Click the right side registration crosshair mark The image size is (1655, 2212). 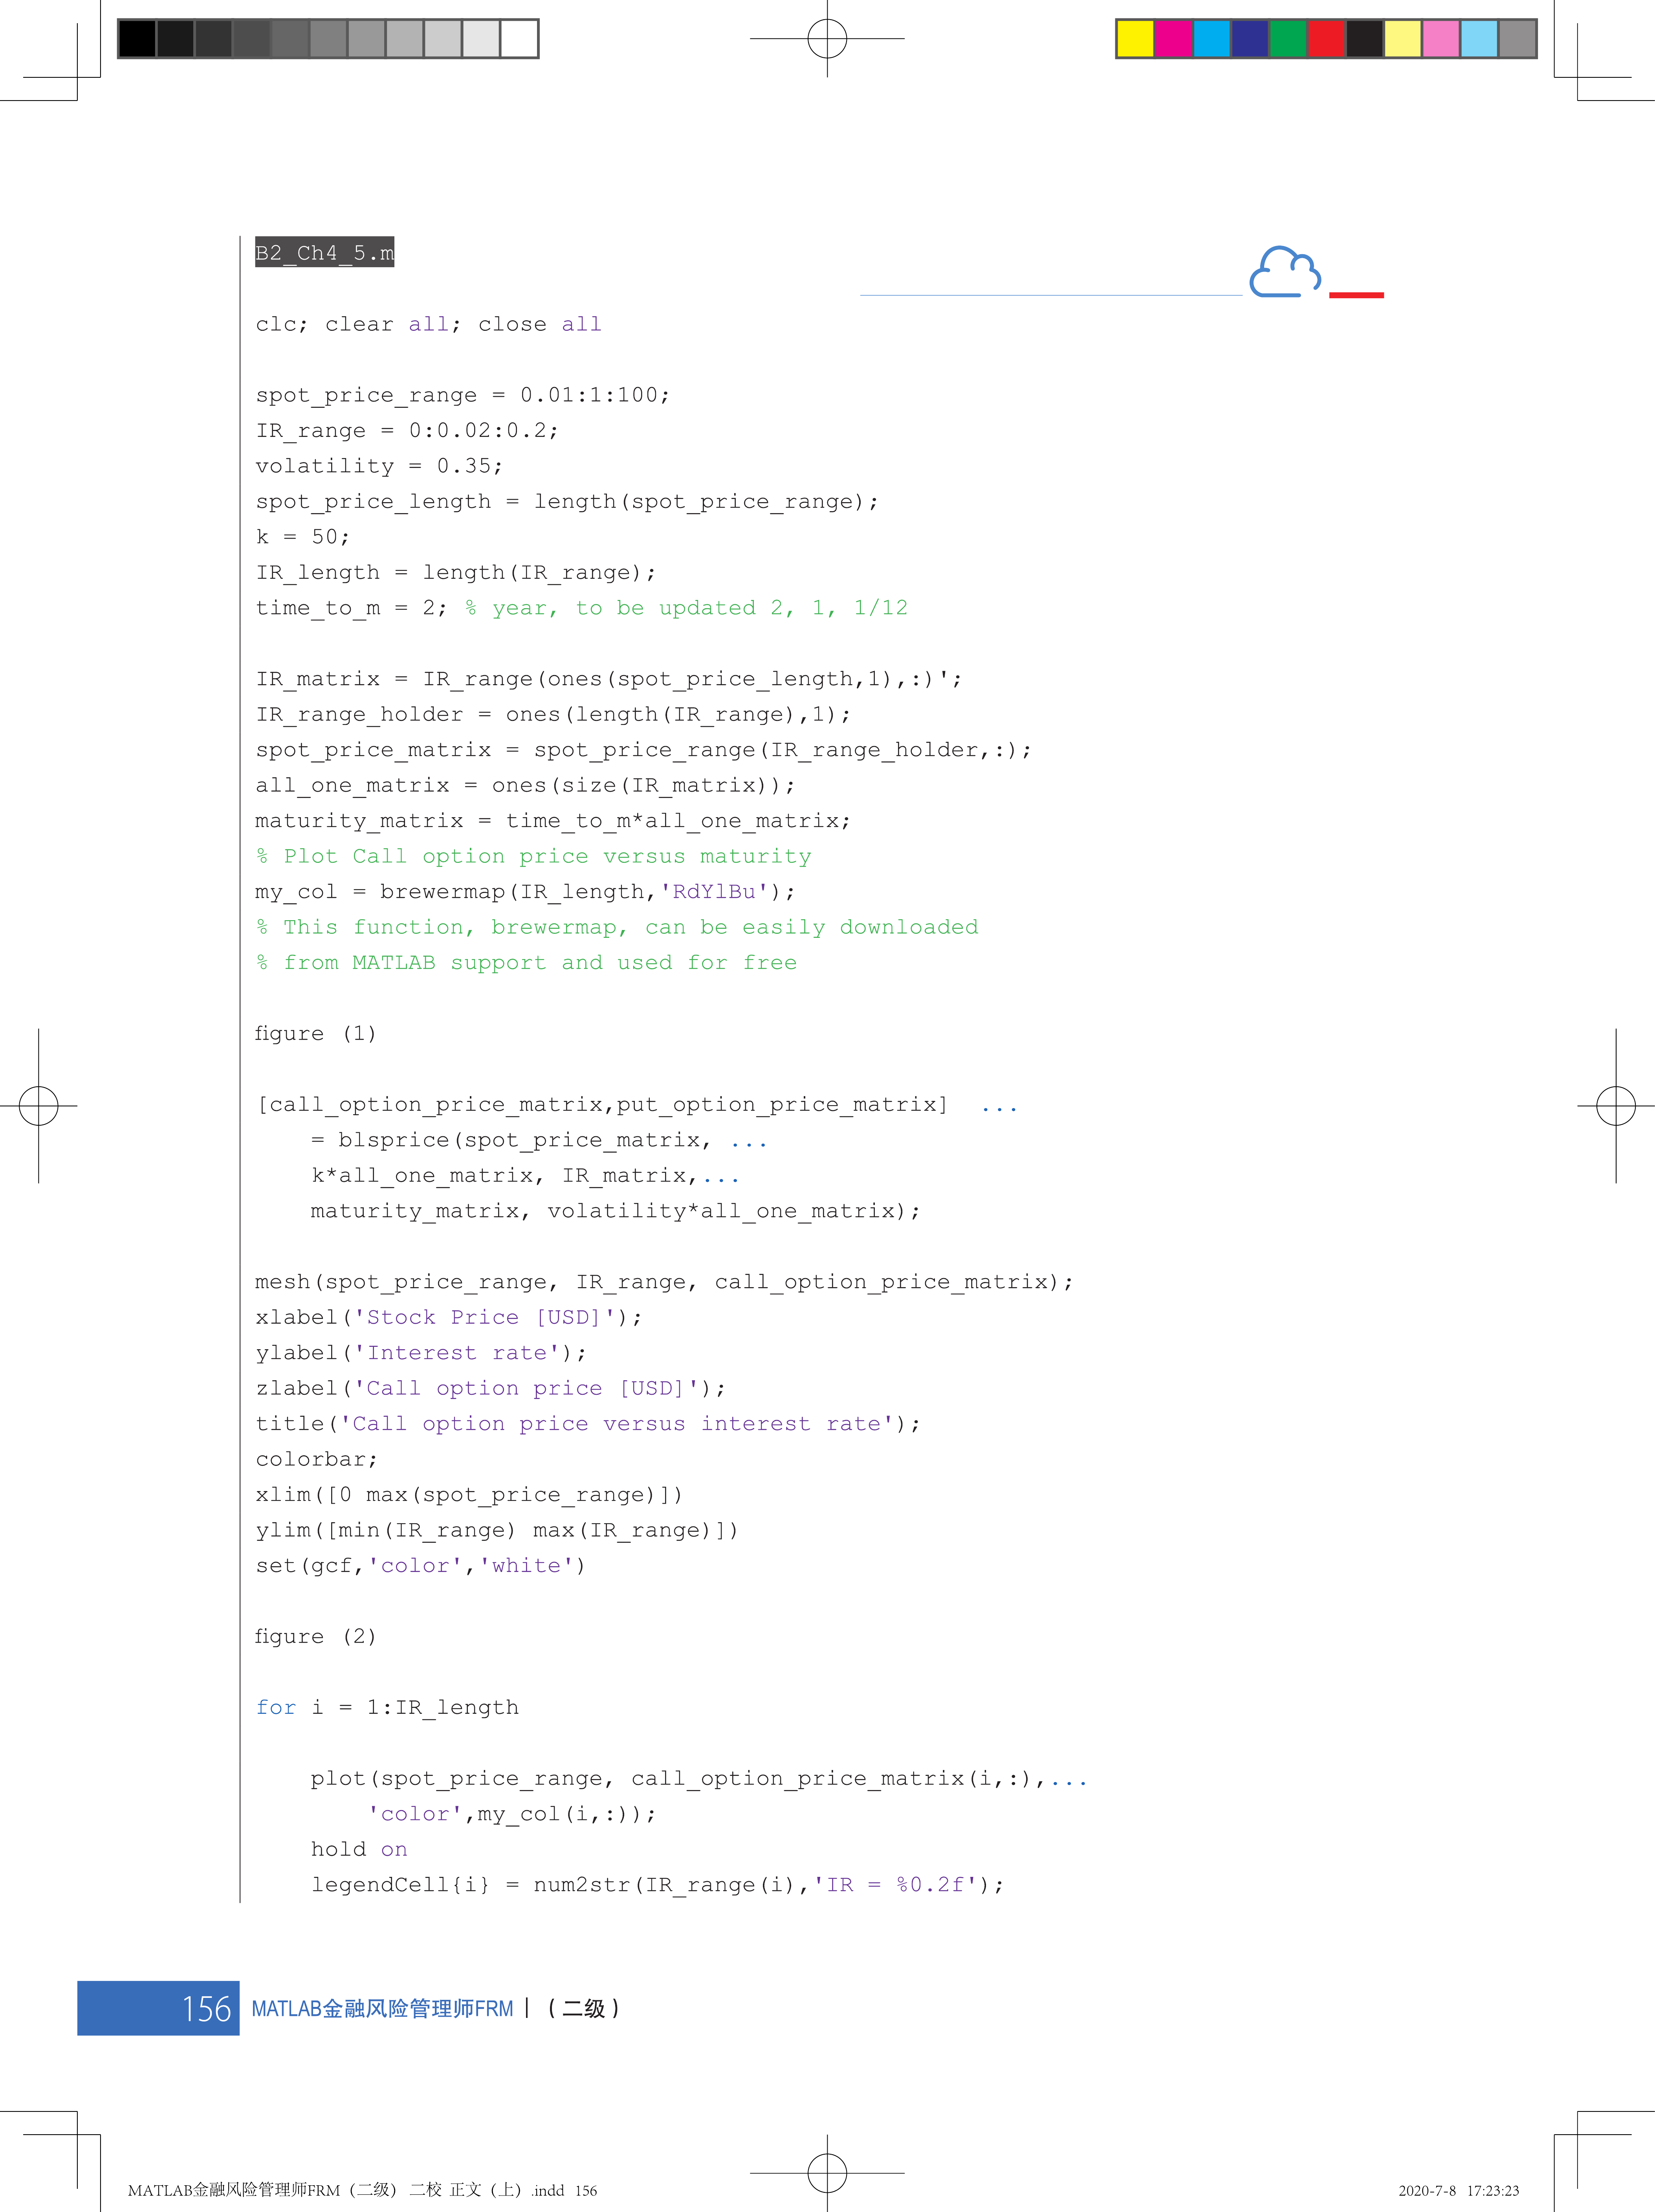click(1616, 1106)
